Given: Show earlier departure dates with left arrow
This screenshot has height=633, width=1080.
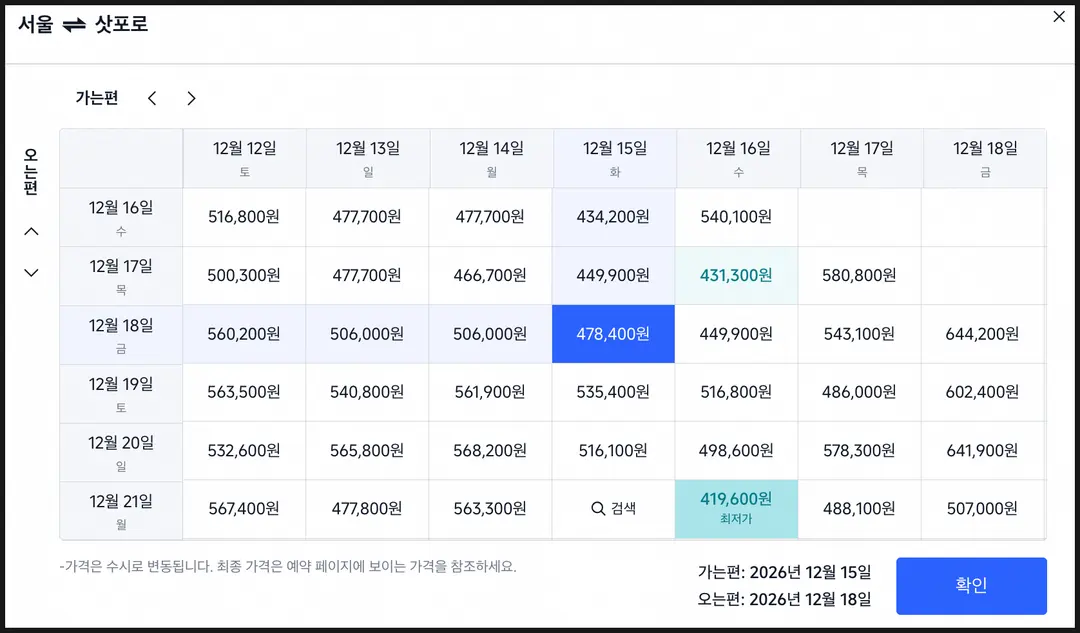Looking at the screenshot, I should point(152,98).
